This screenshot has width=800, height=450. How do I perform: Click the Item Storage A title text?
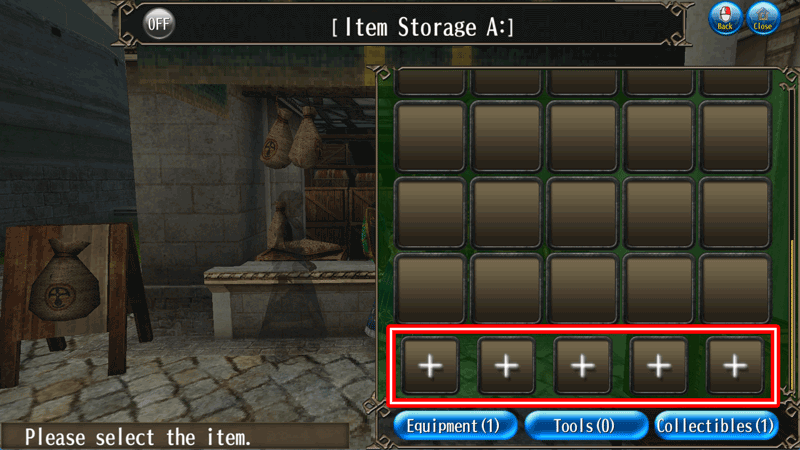point(422,27)
